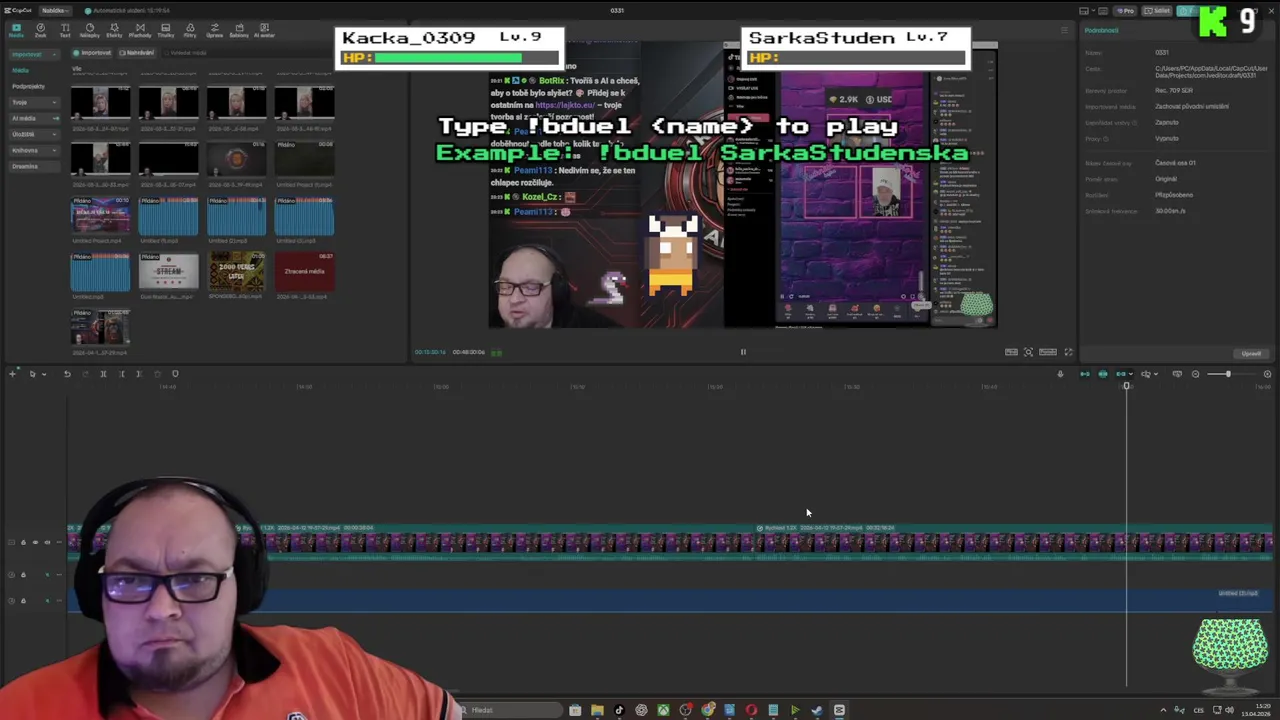
Task: Toggle main video track lock
Action: tap(23, 542)
